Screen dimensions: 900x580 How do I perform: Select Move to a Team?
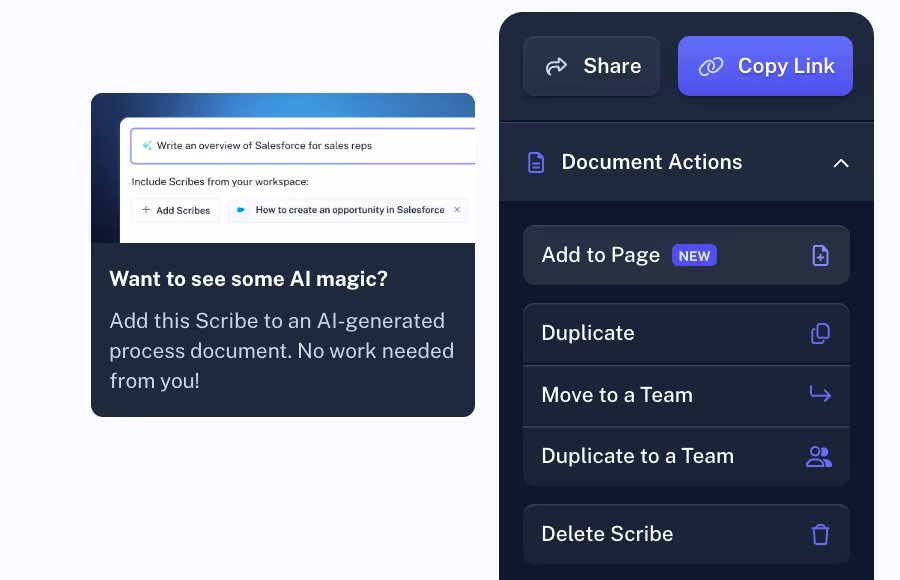point(686,394)
